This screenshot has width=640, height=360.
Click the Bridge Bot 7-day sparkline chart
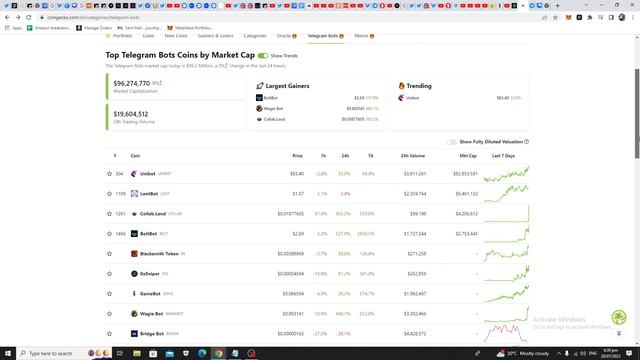pos(506,333)
